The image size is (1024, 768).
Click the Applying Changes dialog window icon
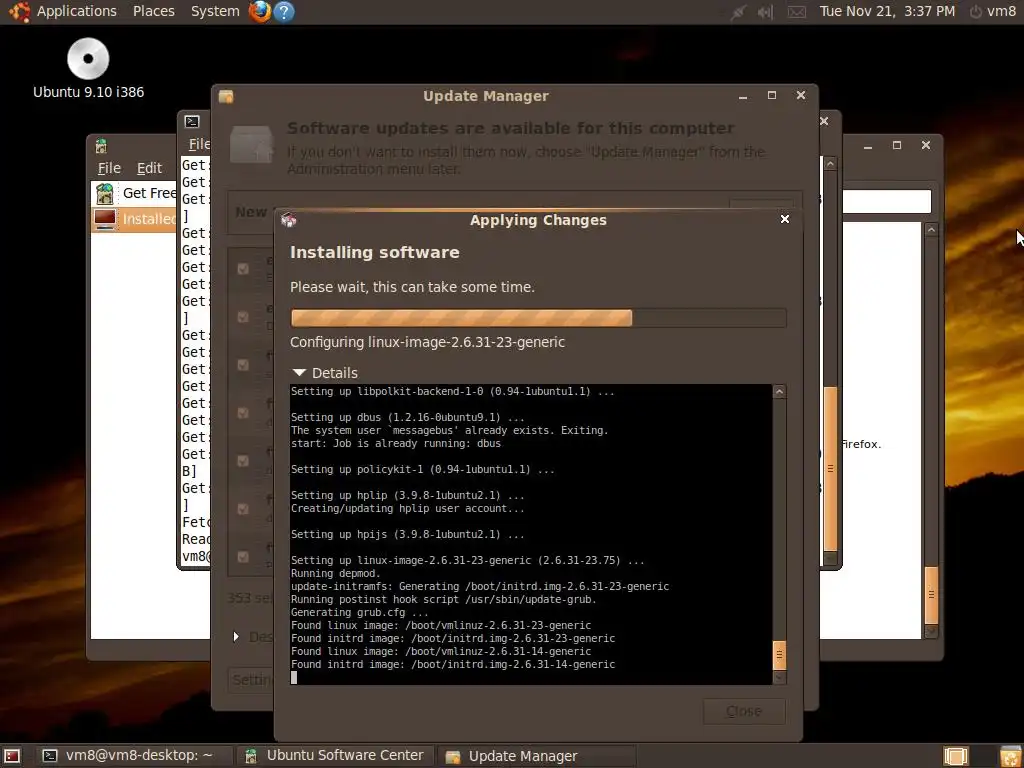[289, 220]
